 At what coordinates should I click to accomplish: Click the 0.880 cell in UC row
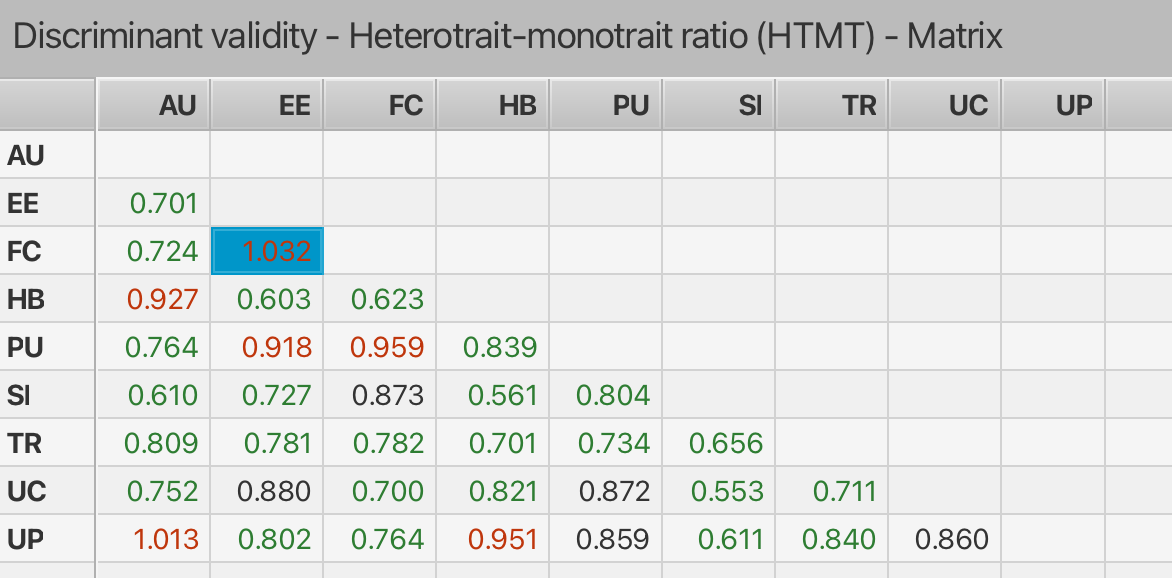[x=277, y=491]
